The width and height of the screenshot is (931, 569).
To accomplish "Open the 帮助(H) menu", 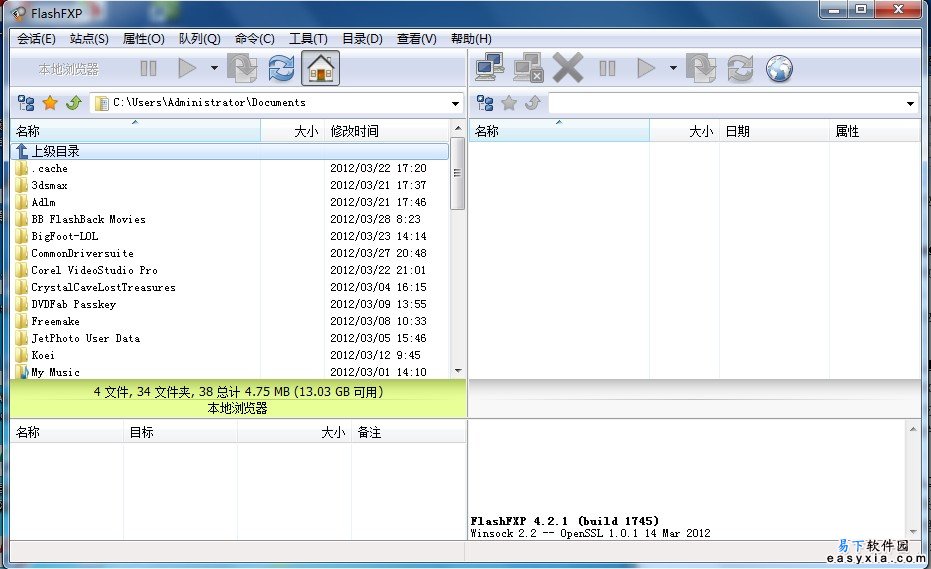I will click(x=471, y=39).
